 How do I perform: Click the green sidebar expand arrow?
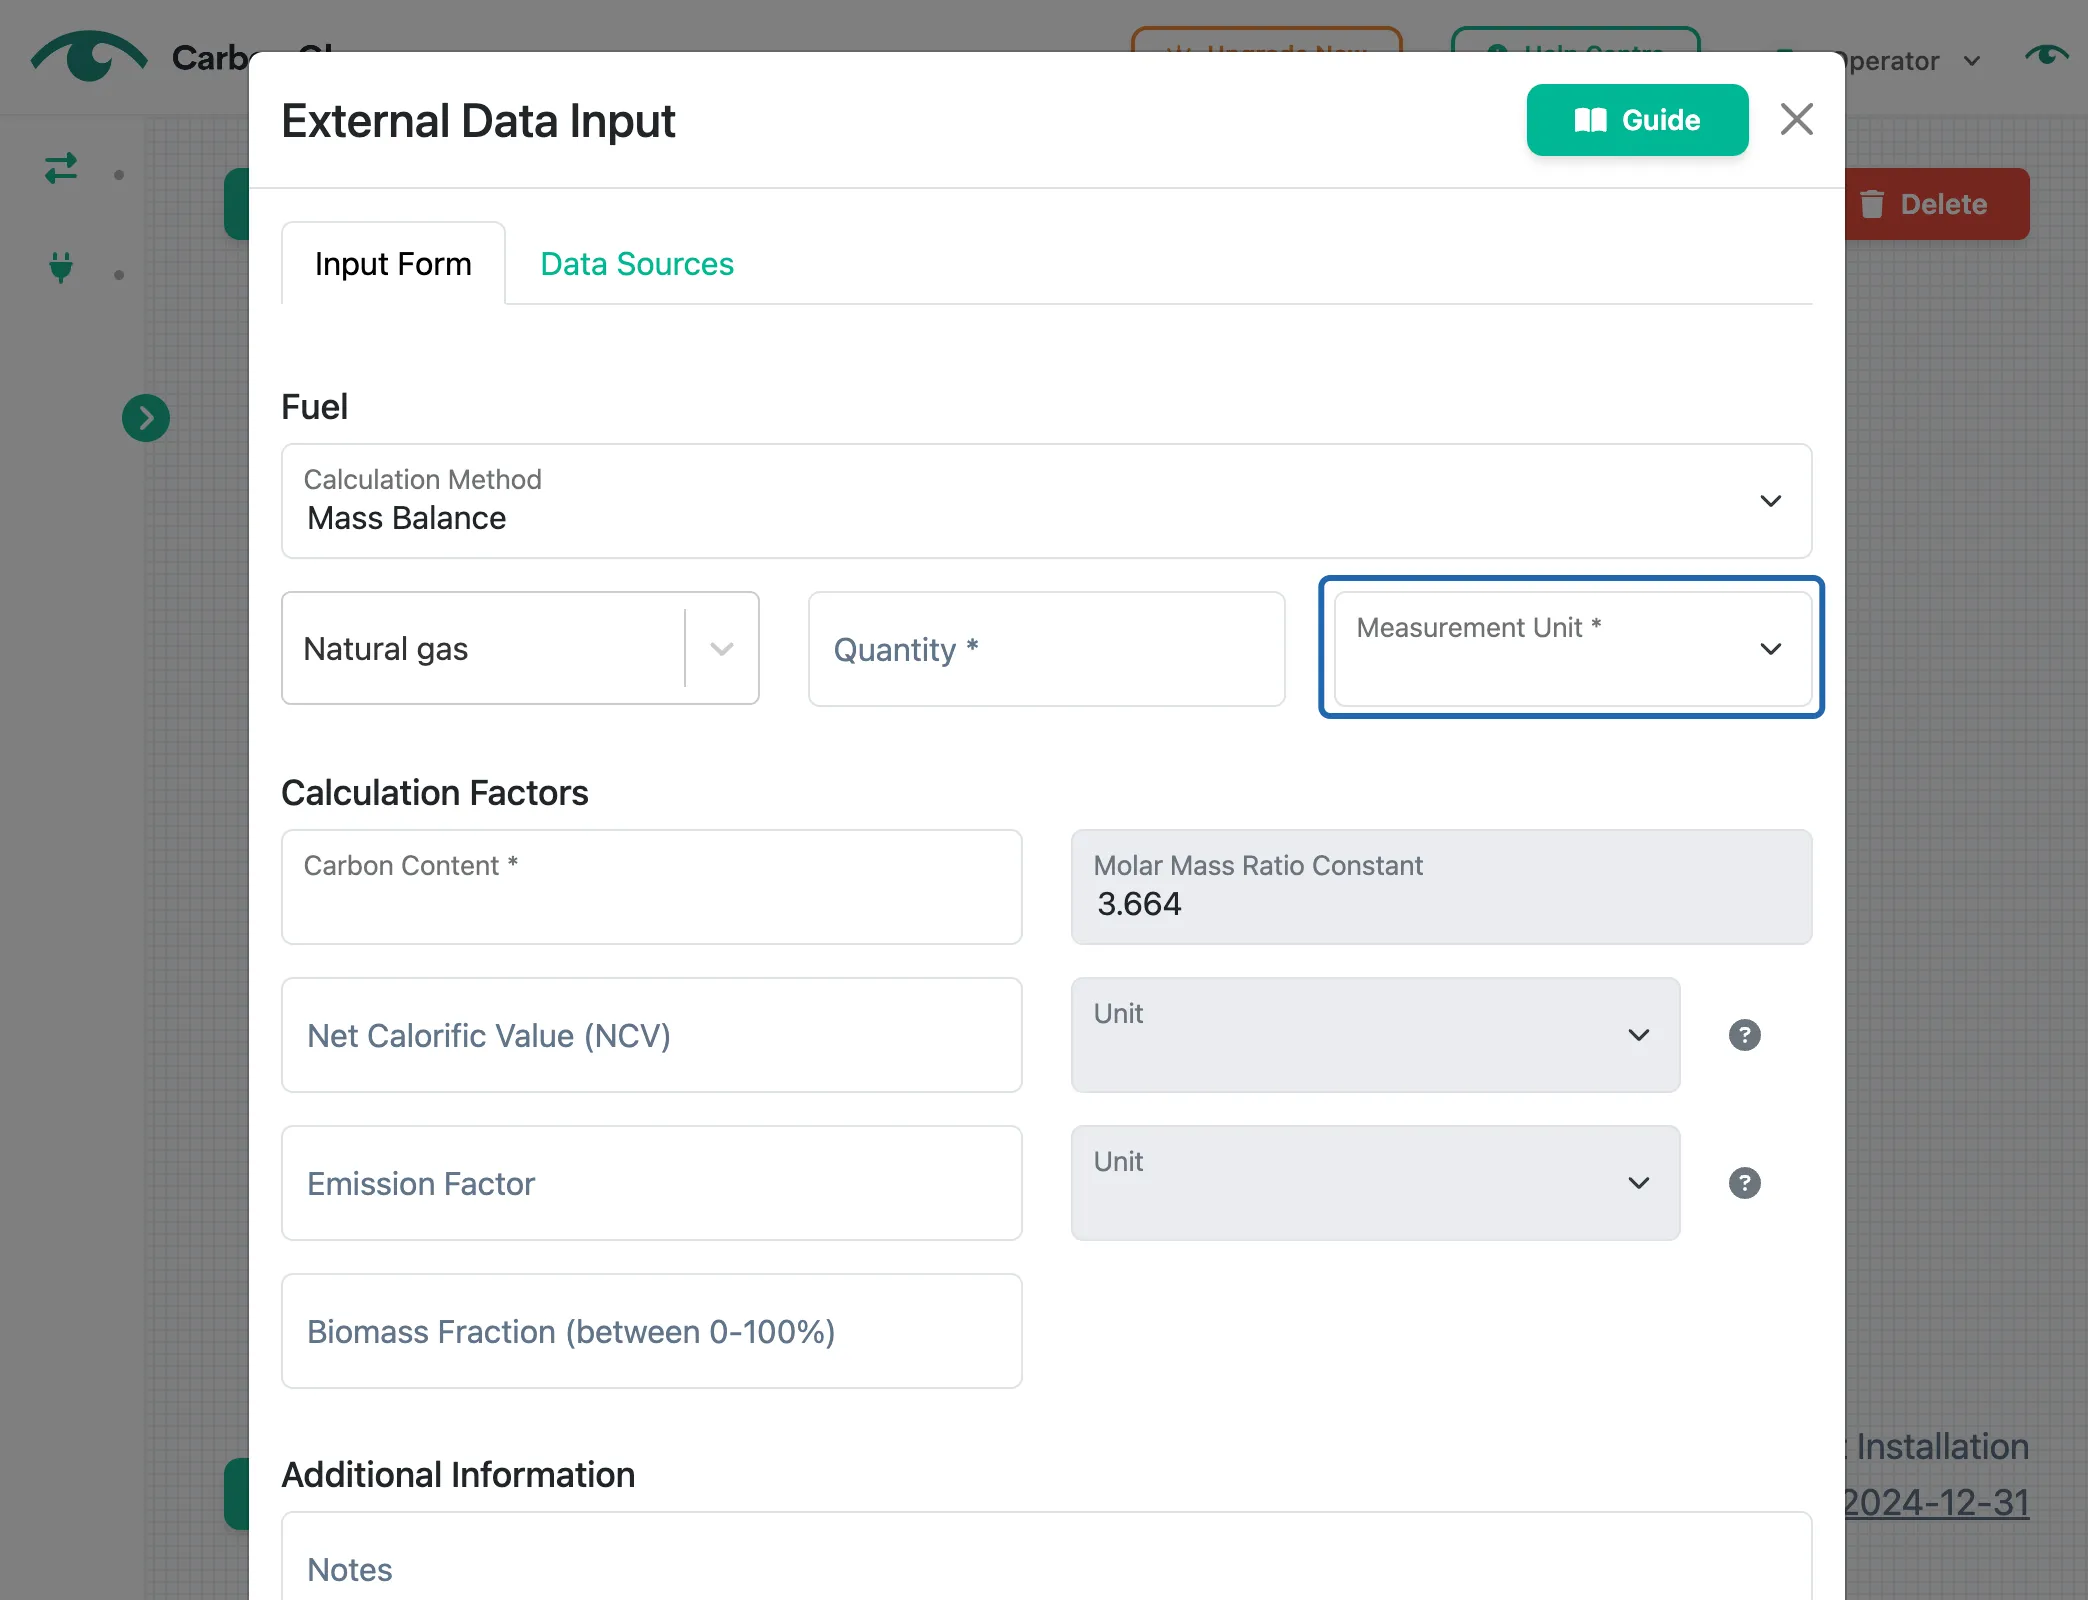[x=146, y=417]
